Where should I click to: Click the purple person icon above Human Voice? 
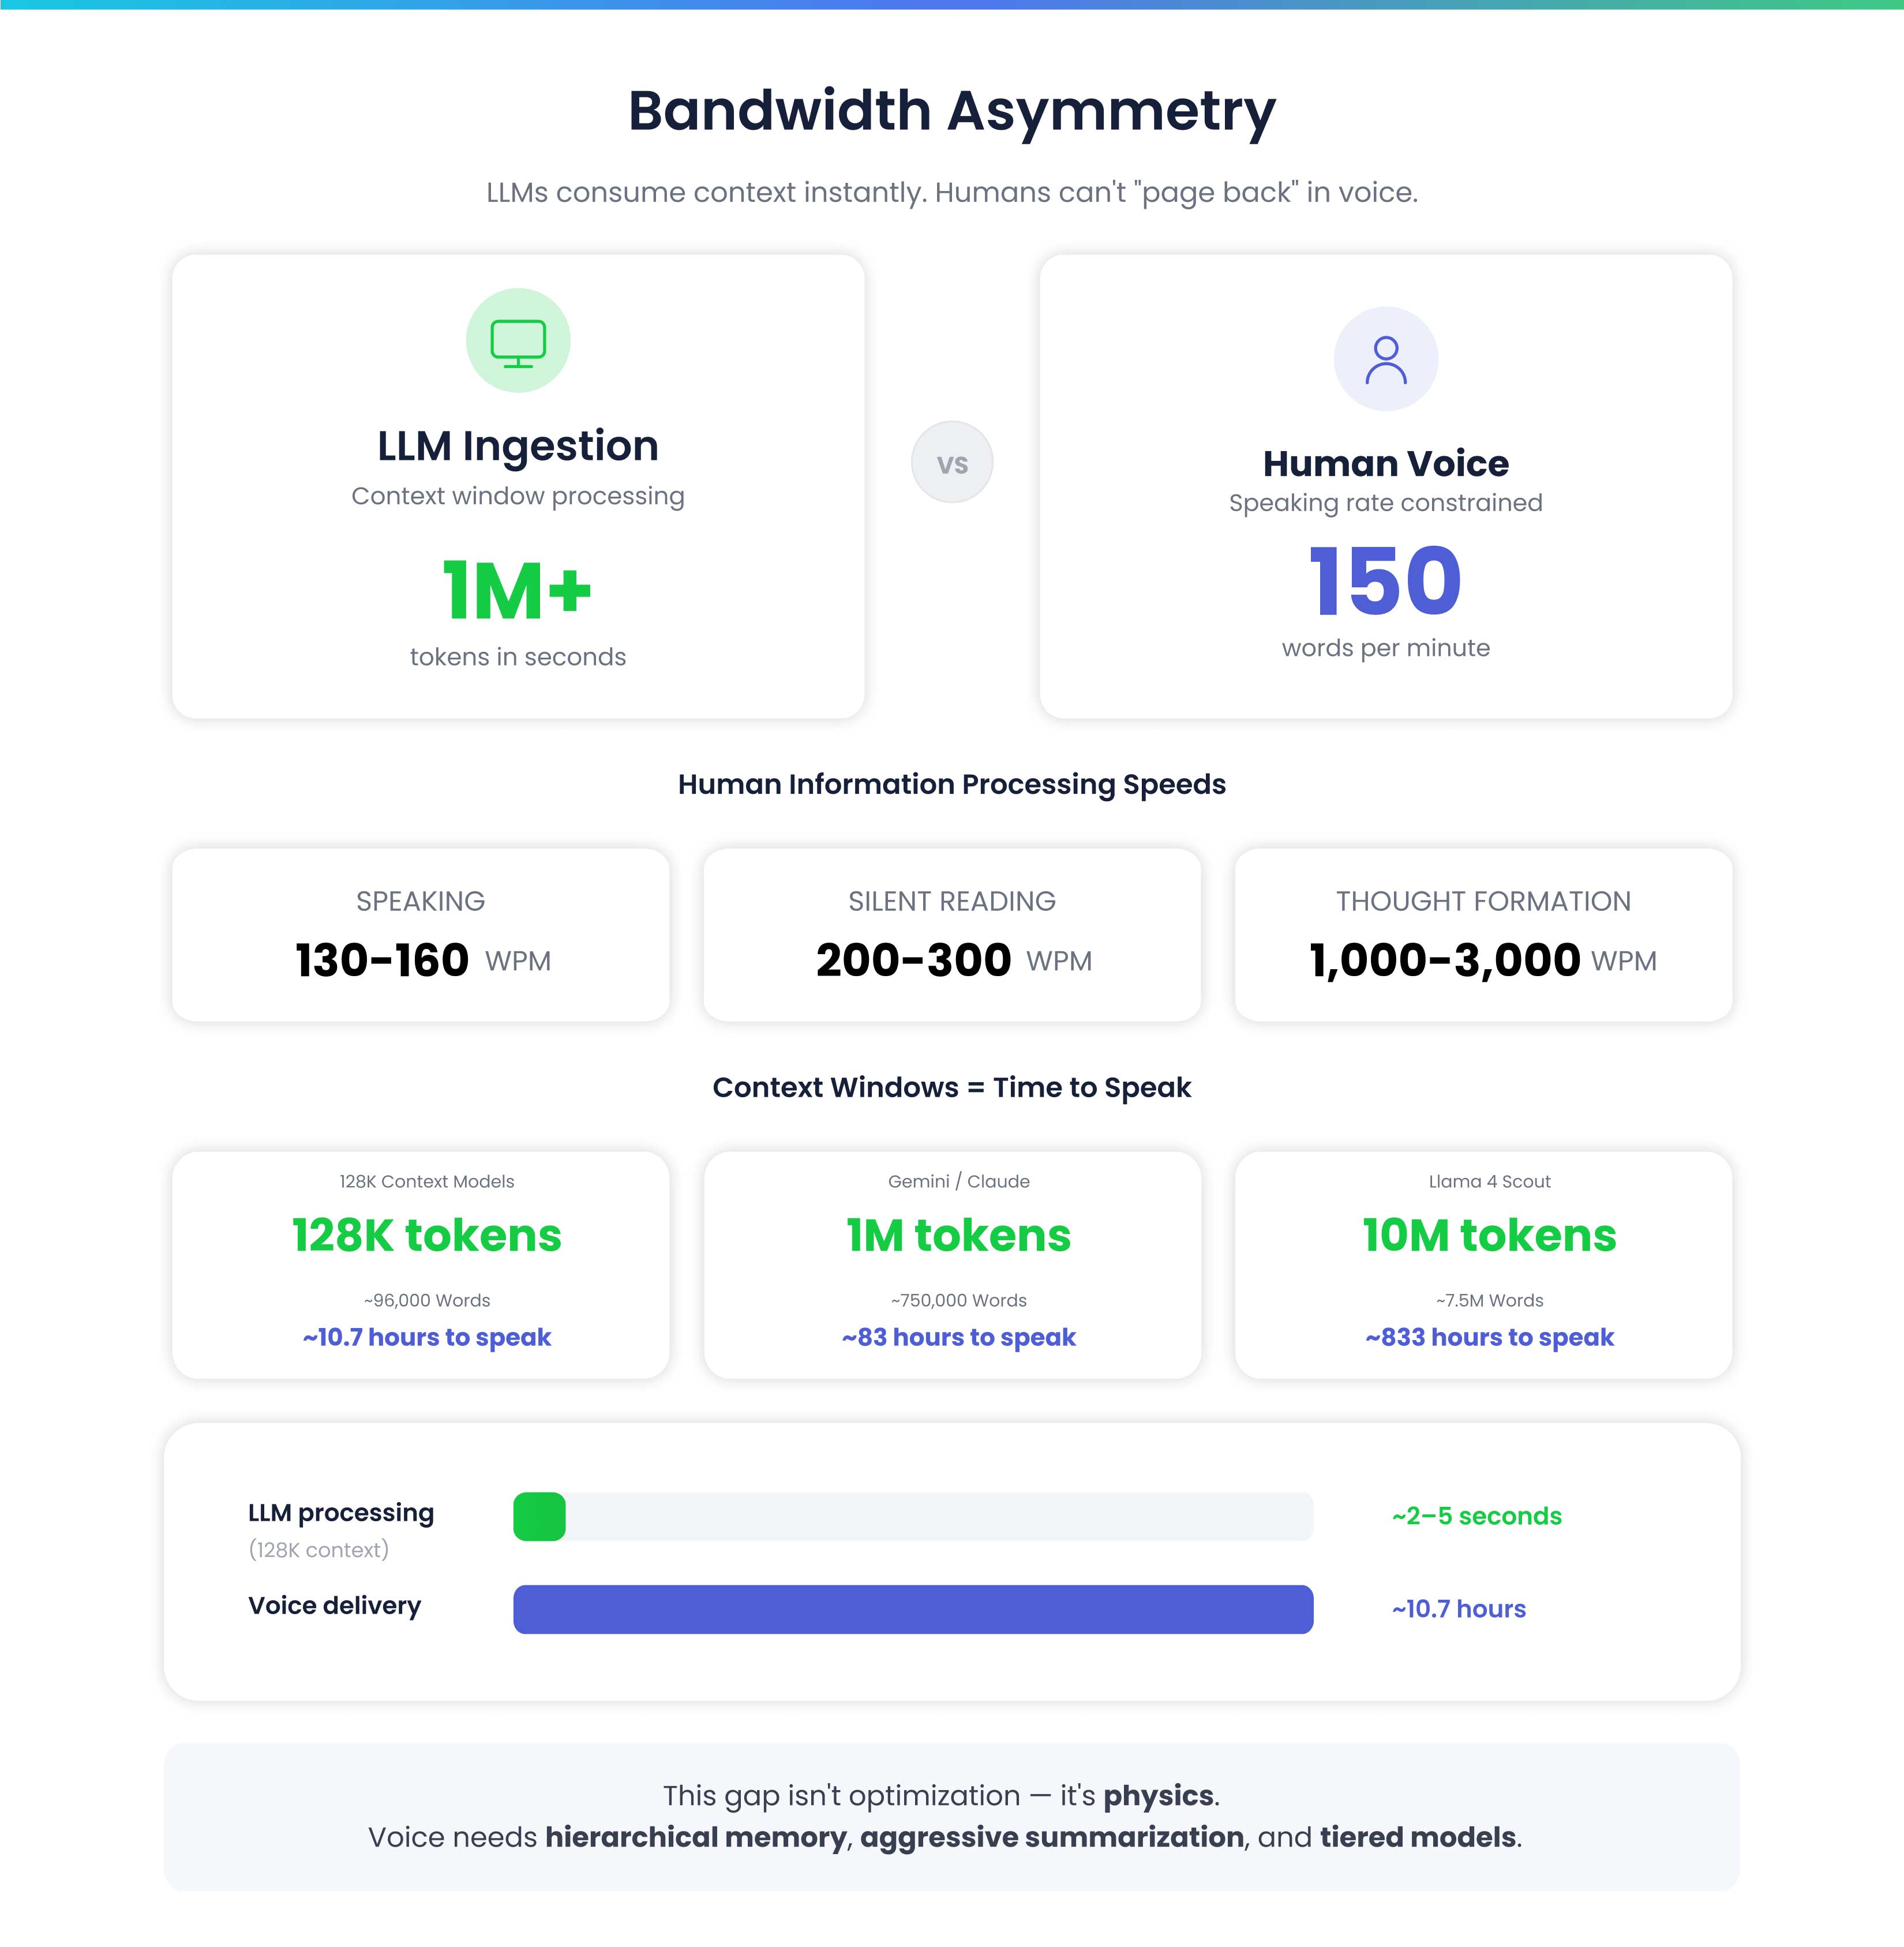(x=1386, y=359)
